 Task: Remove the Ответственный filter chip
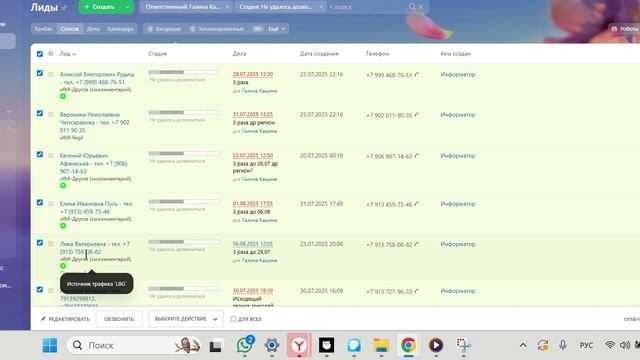(227, 7)
